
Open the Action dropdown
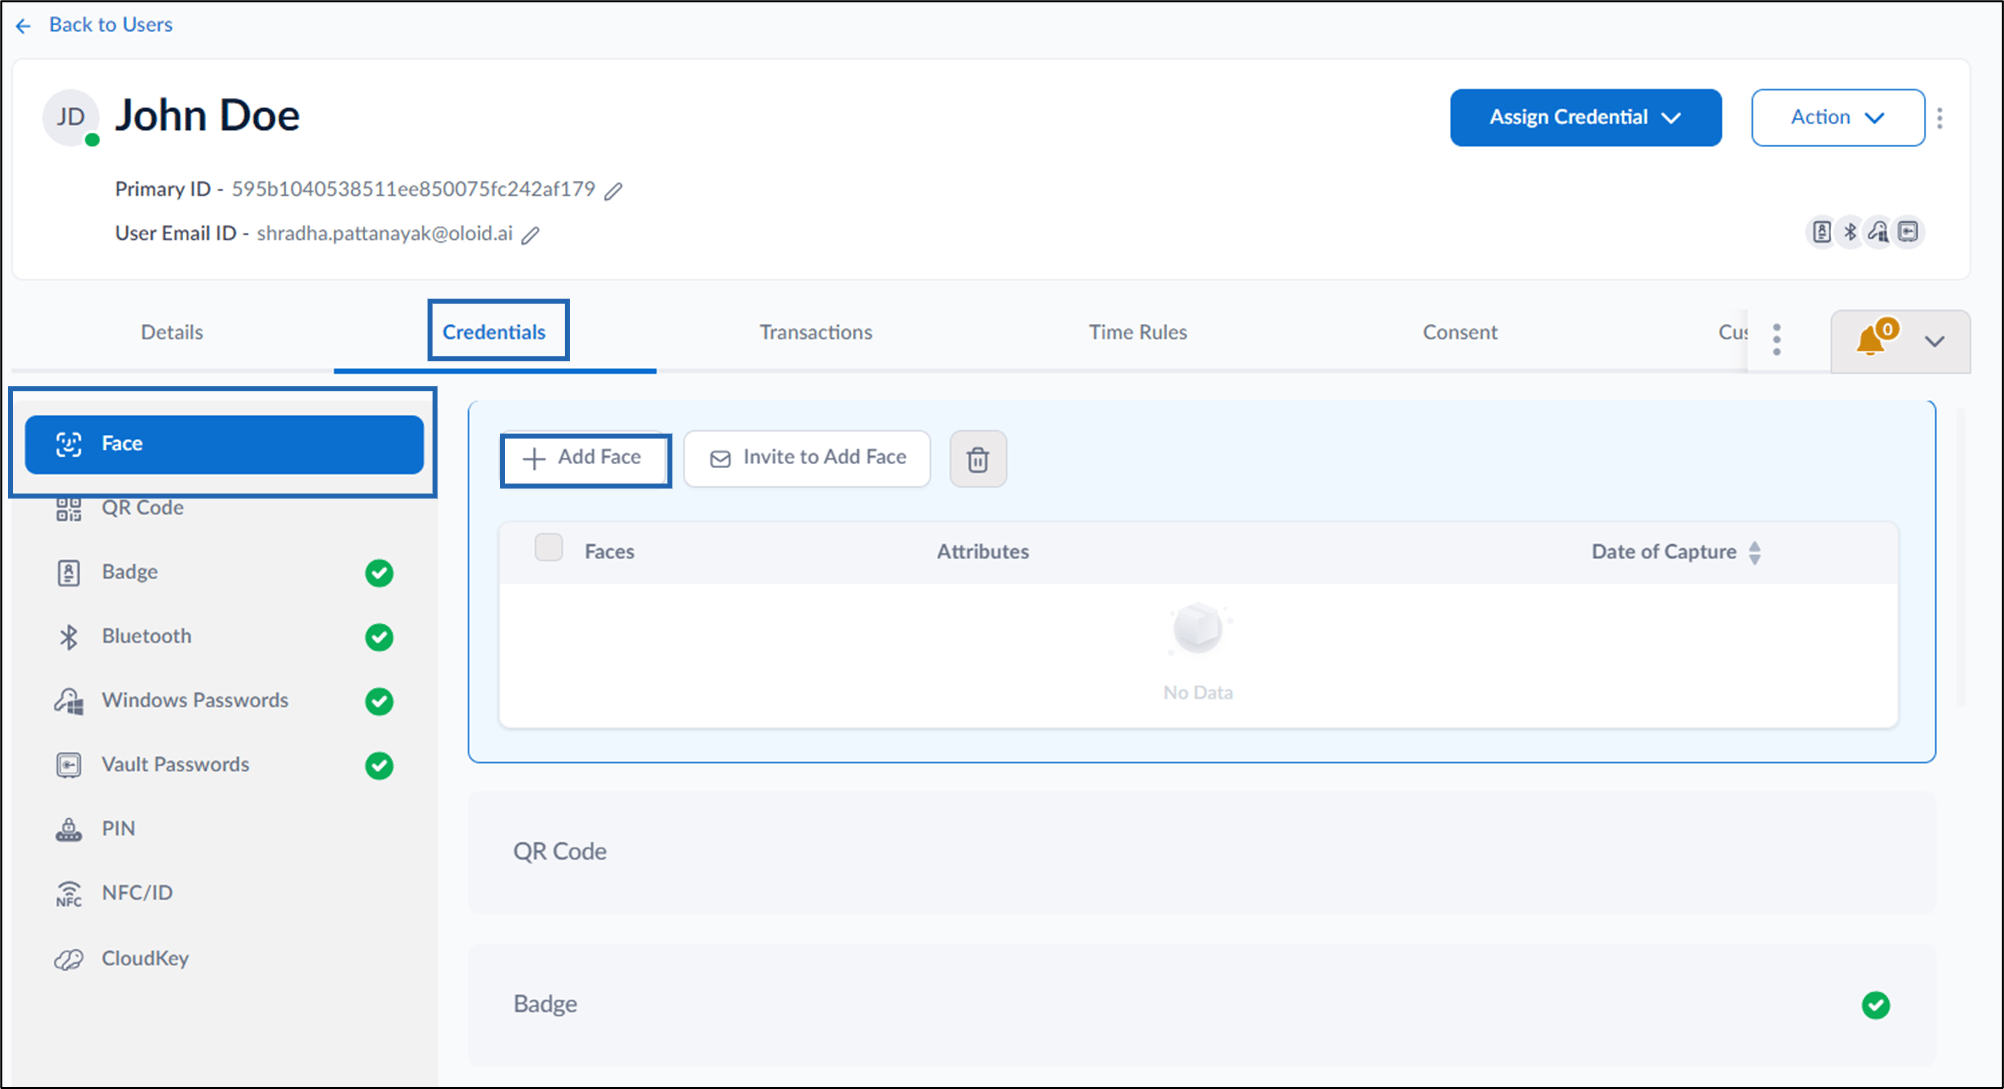point(1838,118)
